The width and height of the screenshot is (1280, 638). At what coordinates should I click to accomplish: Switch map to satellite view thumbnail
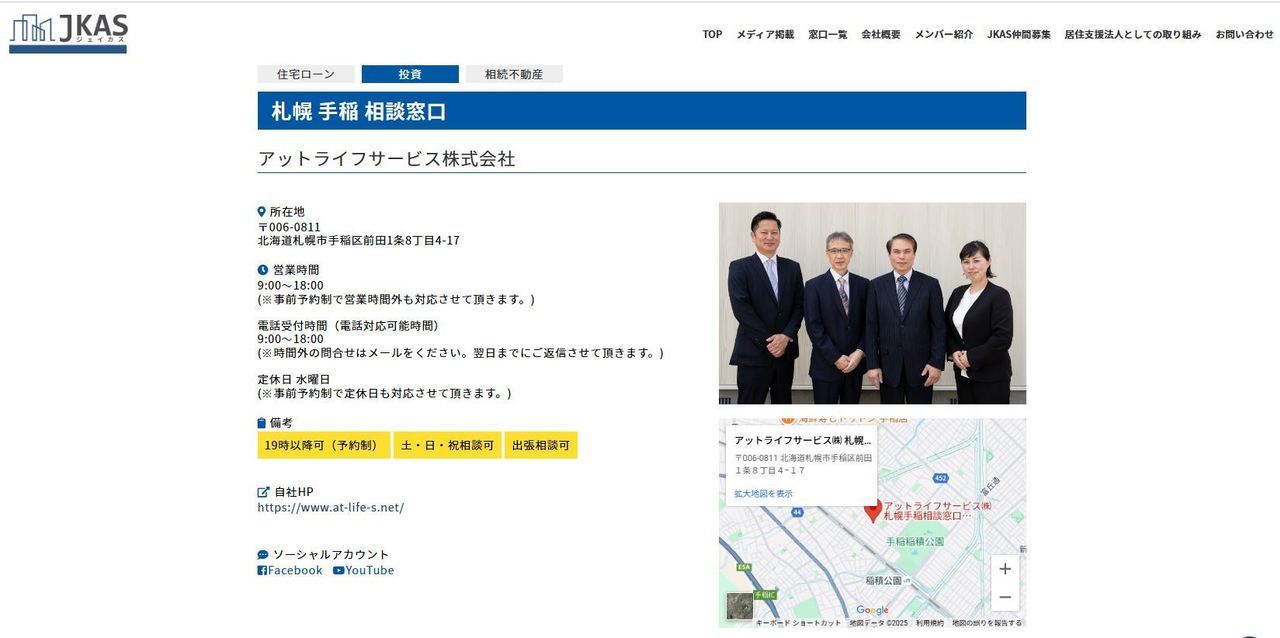coord(740,606)
